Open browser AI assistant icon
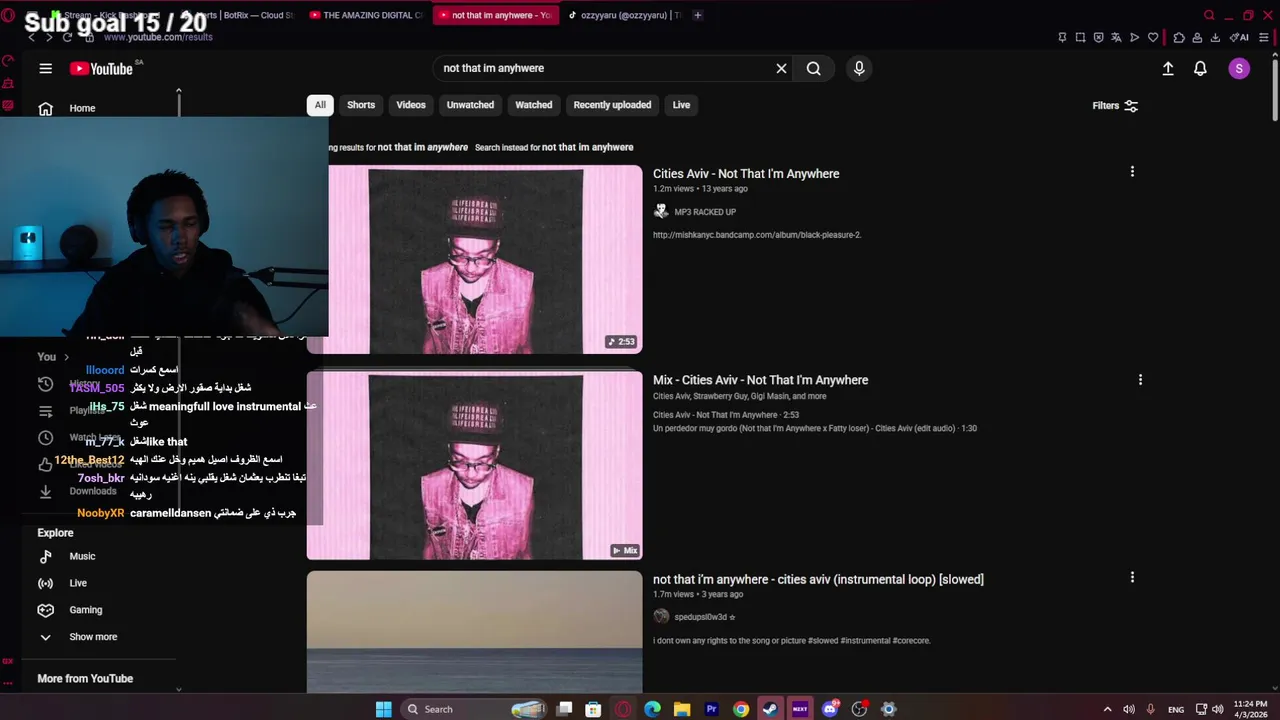 pos(1241,37)
